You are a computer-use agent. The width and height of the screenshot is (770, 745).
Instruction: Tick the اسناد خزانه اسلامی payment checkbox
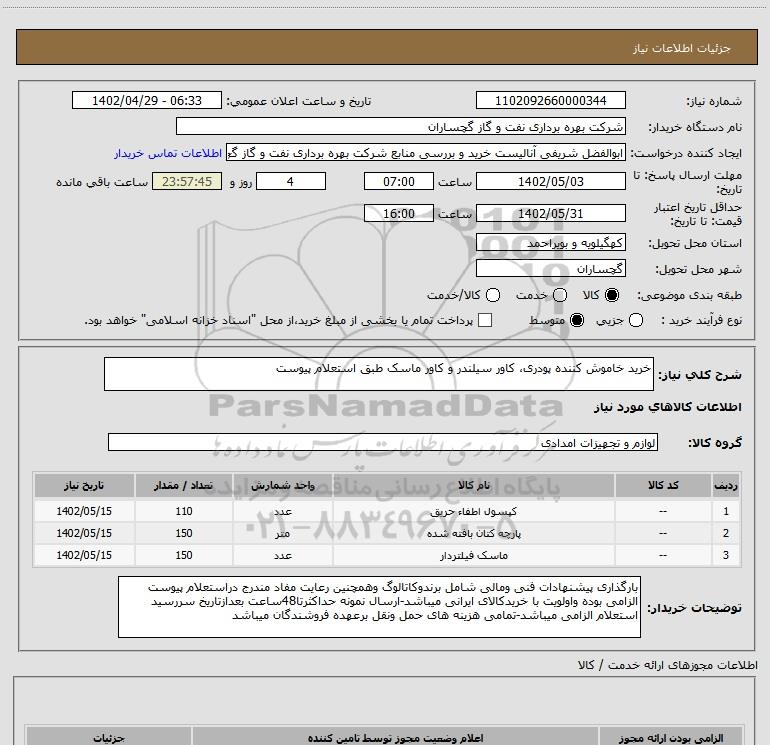pyautogui.click(x=485, y=320)
